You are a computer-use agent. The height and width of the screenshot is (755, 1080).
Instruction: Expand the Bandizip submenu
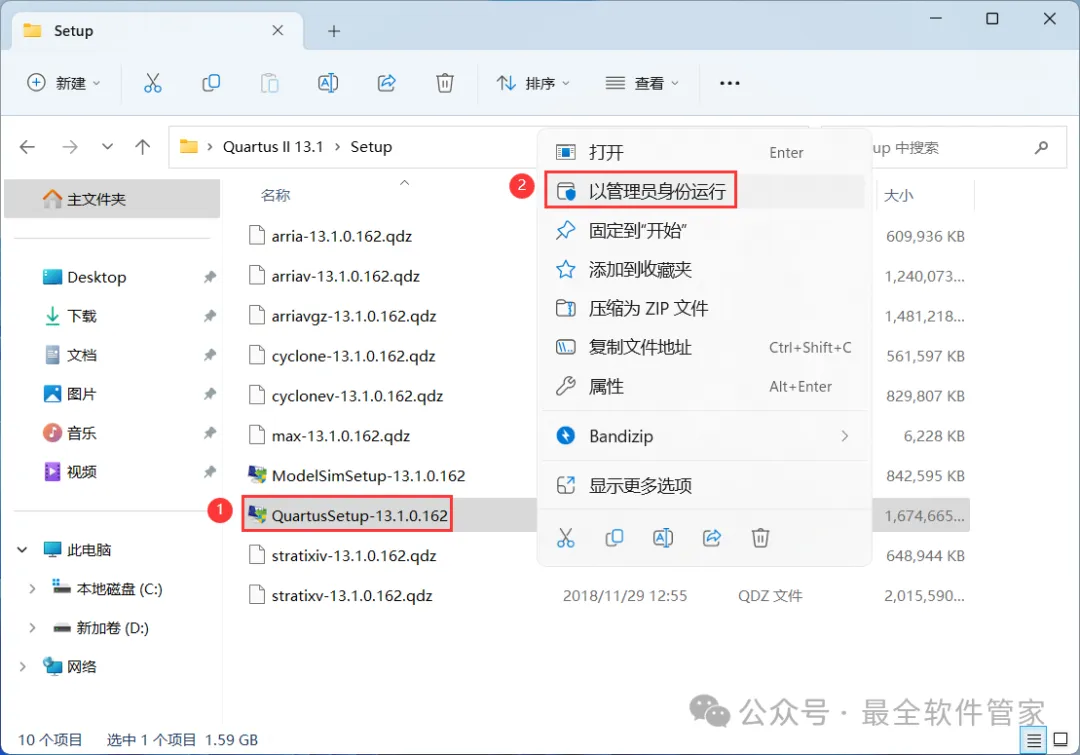[x=844, y=436]
